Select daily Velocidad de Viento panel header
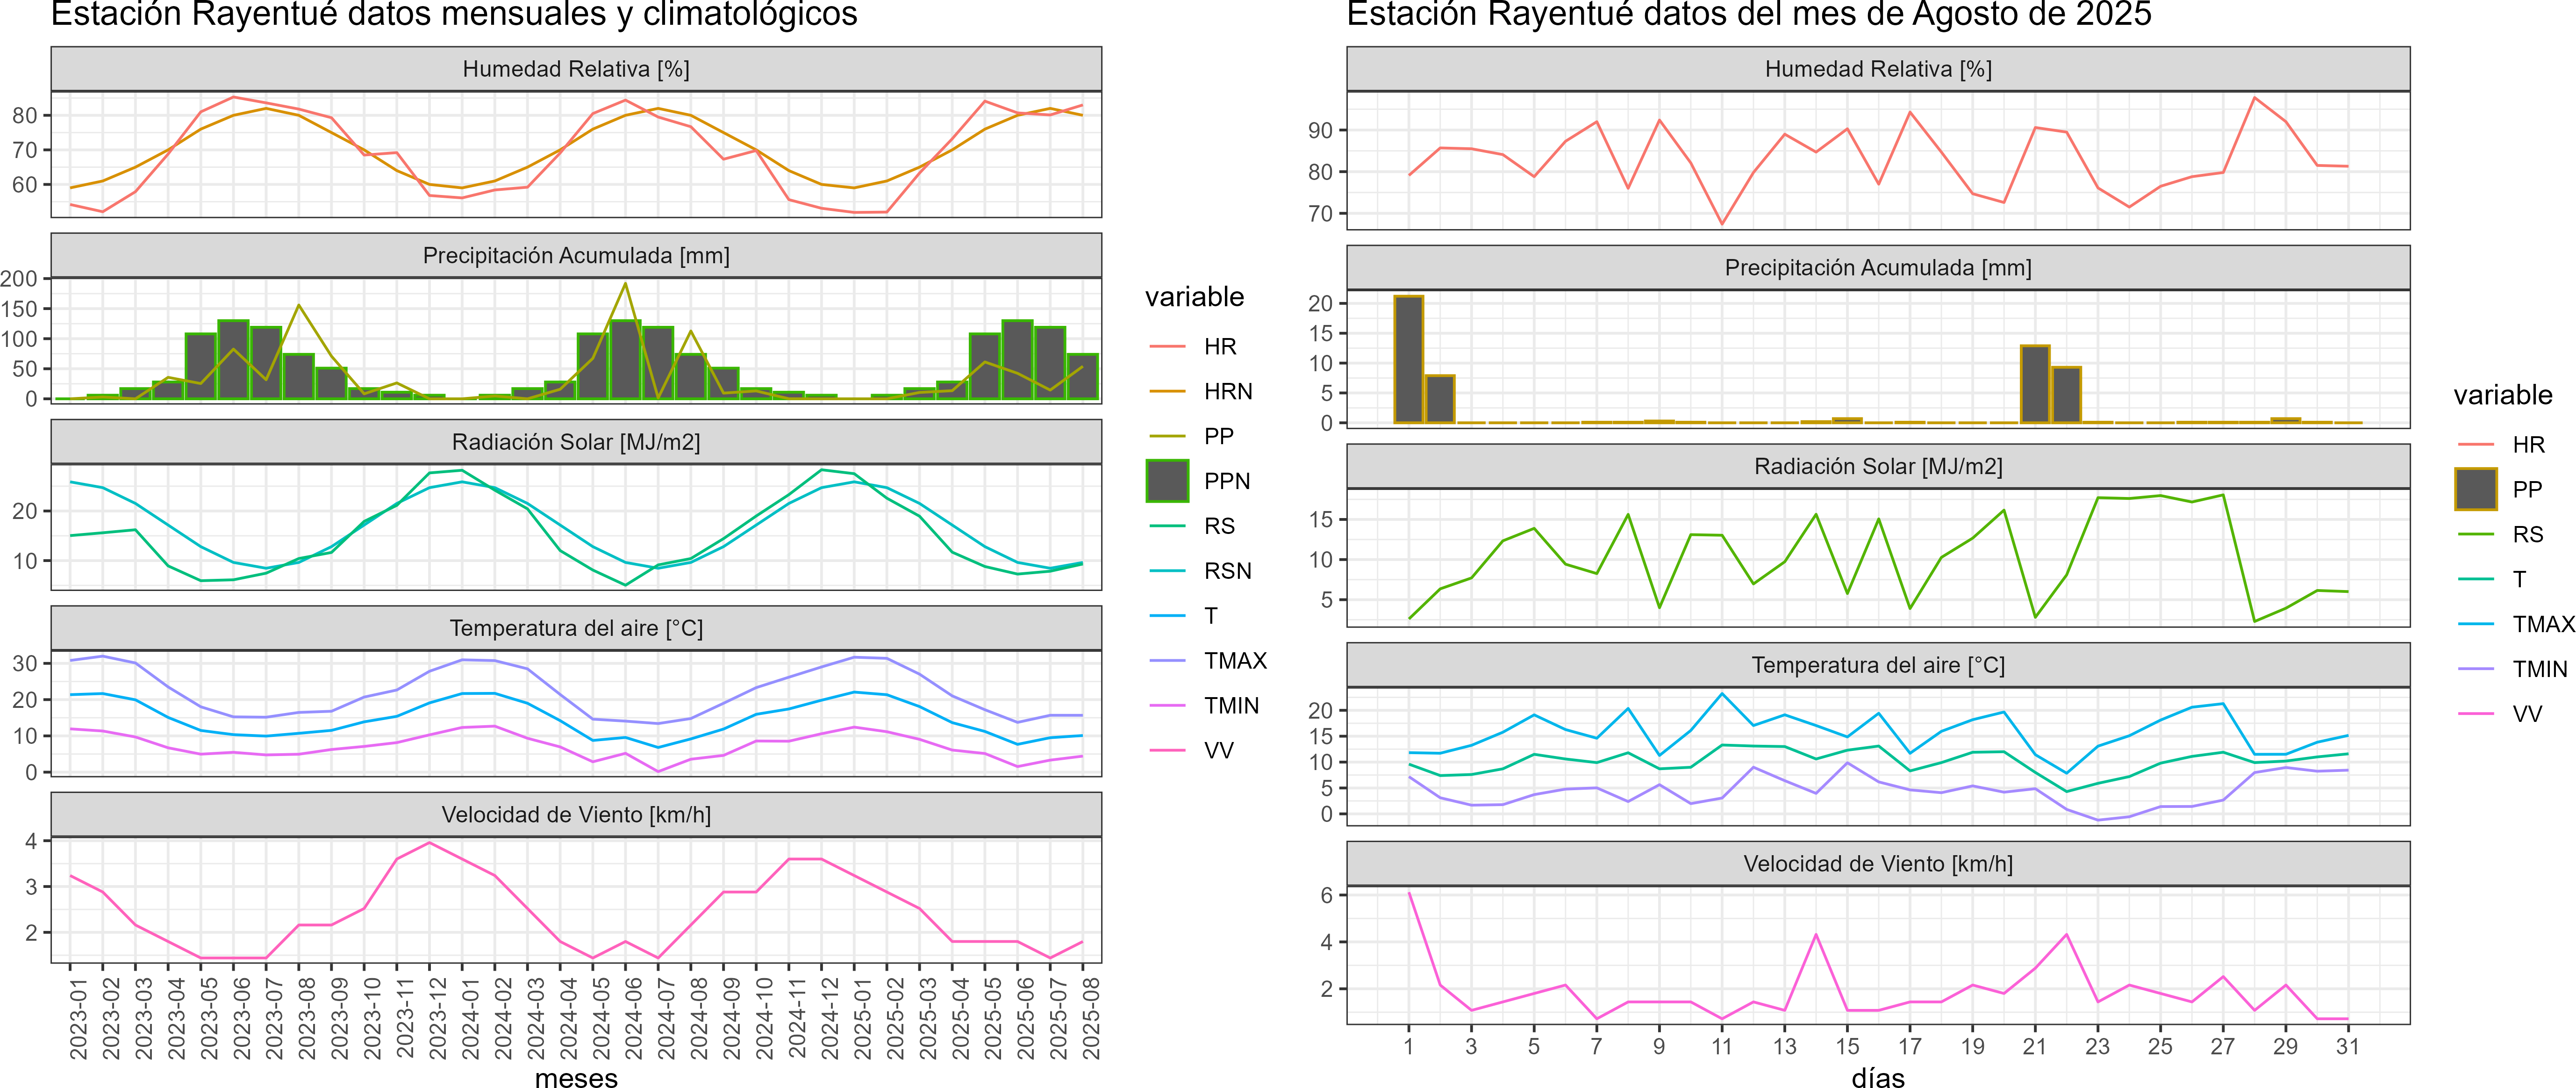 click(1877, 864)
